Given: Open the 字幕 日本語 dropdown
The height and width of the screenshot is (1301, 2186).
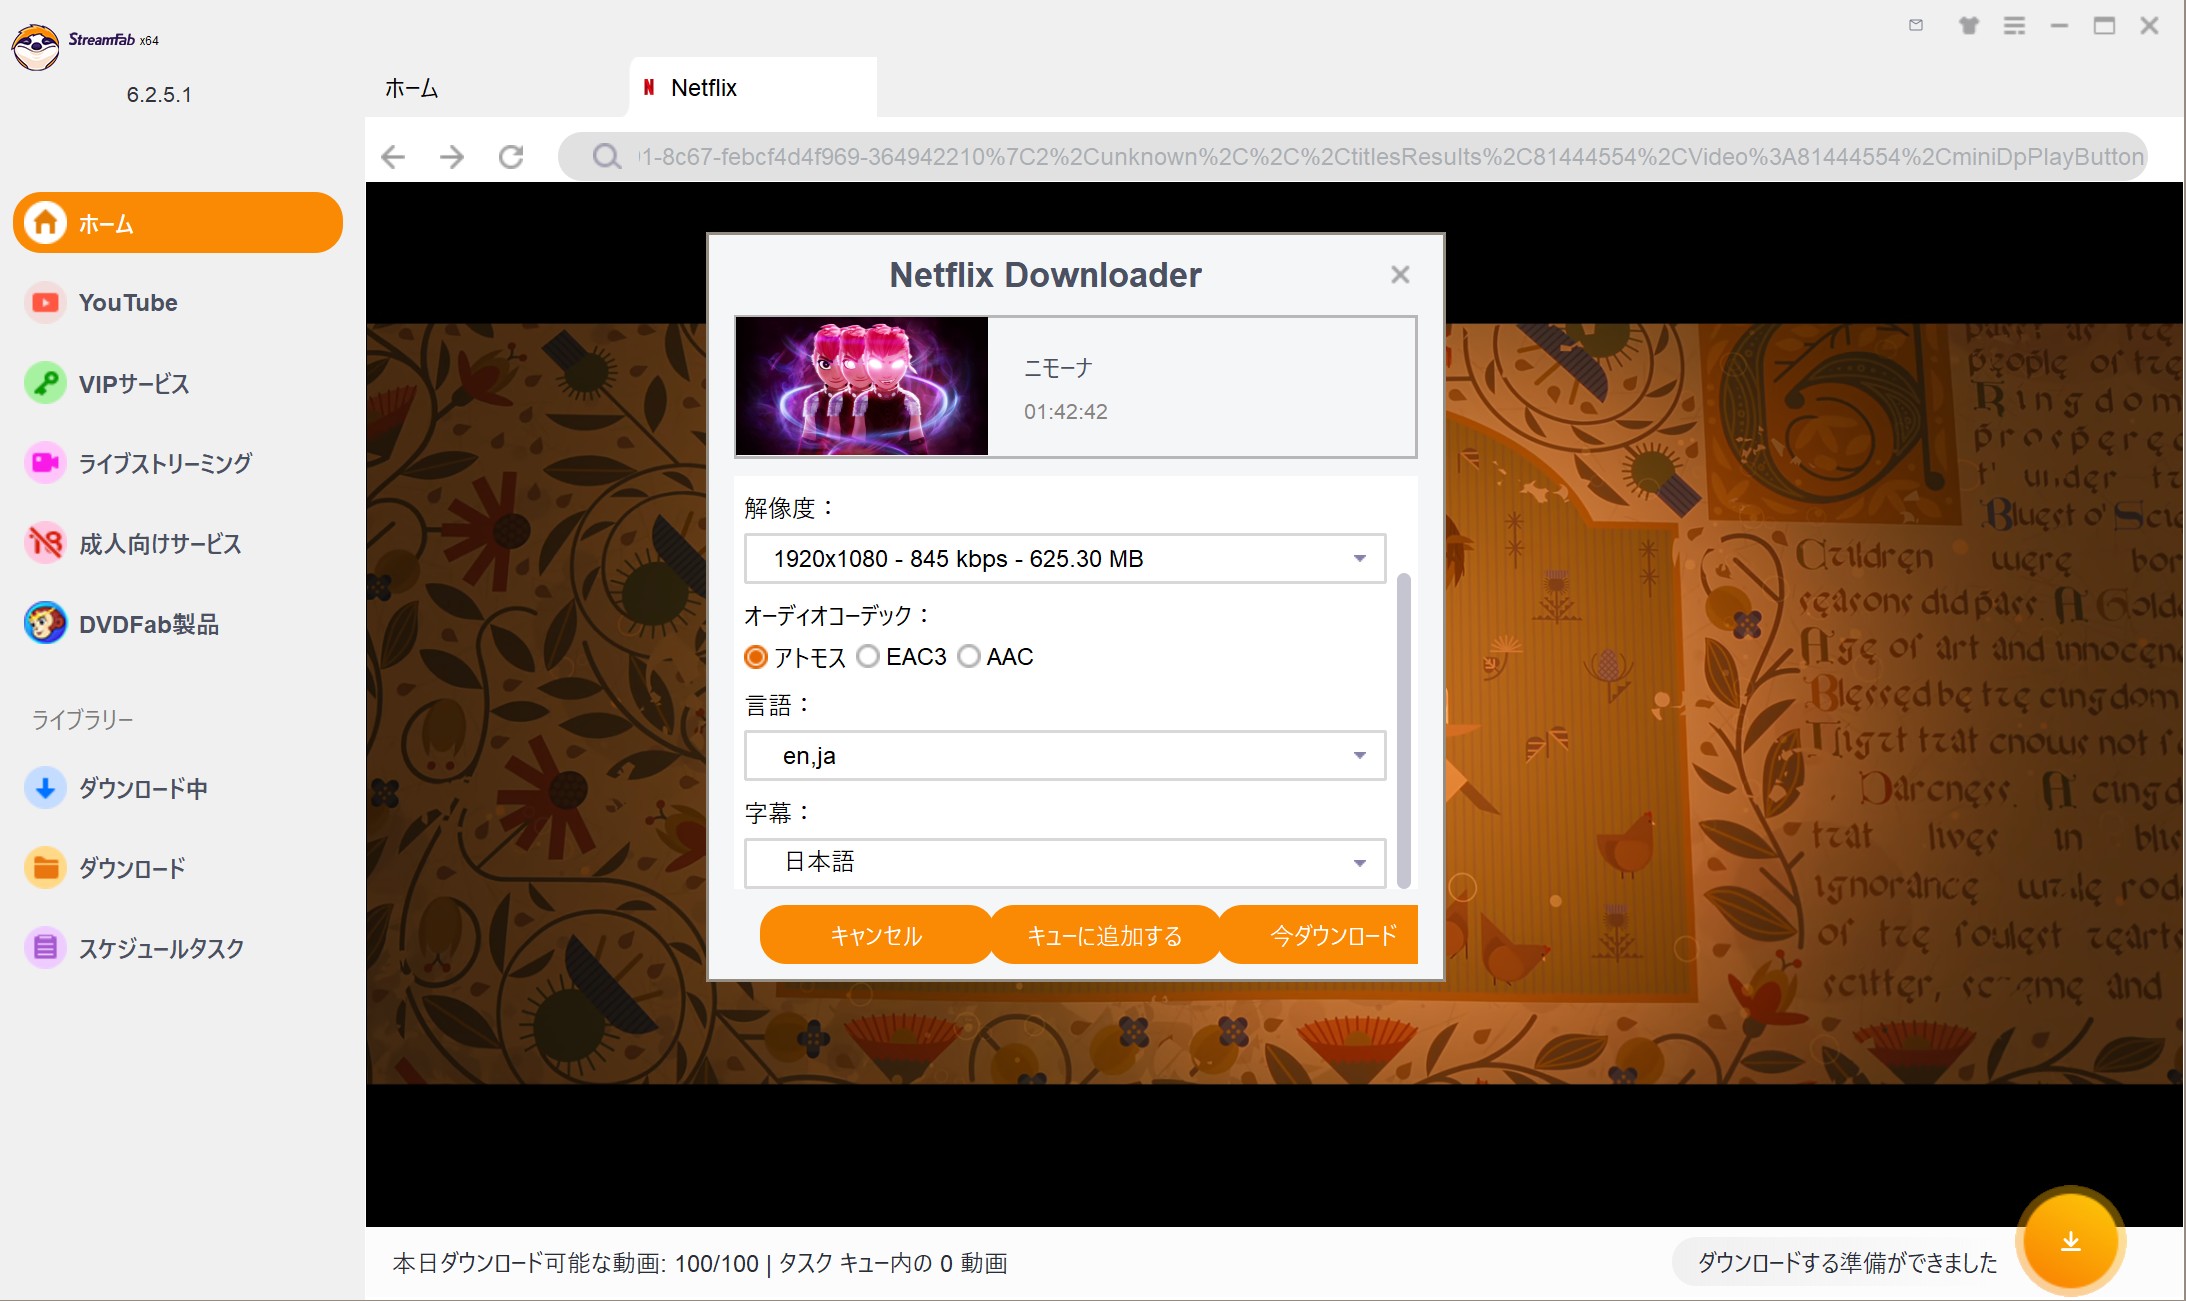Looking at the screenshot, I should coord(1065,862).
